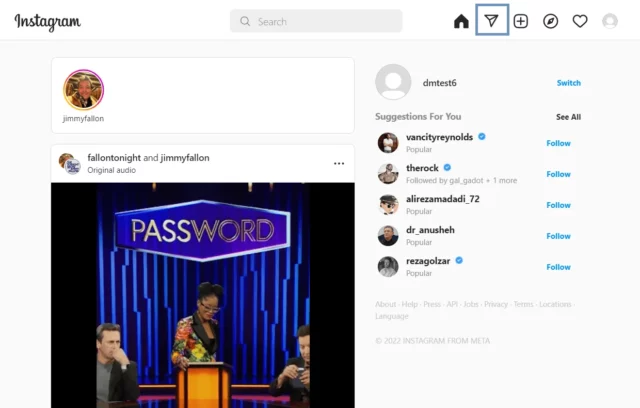Follow vancityreynolds
Screen dimensions: 640x408
click(x=558, y=143)
